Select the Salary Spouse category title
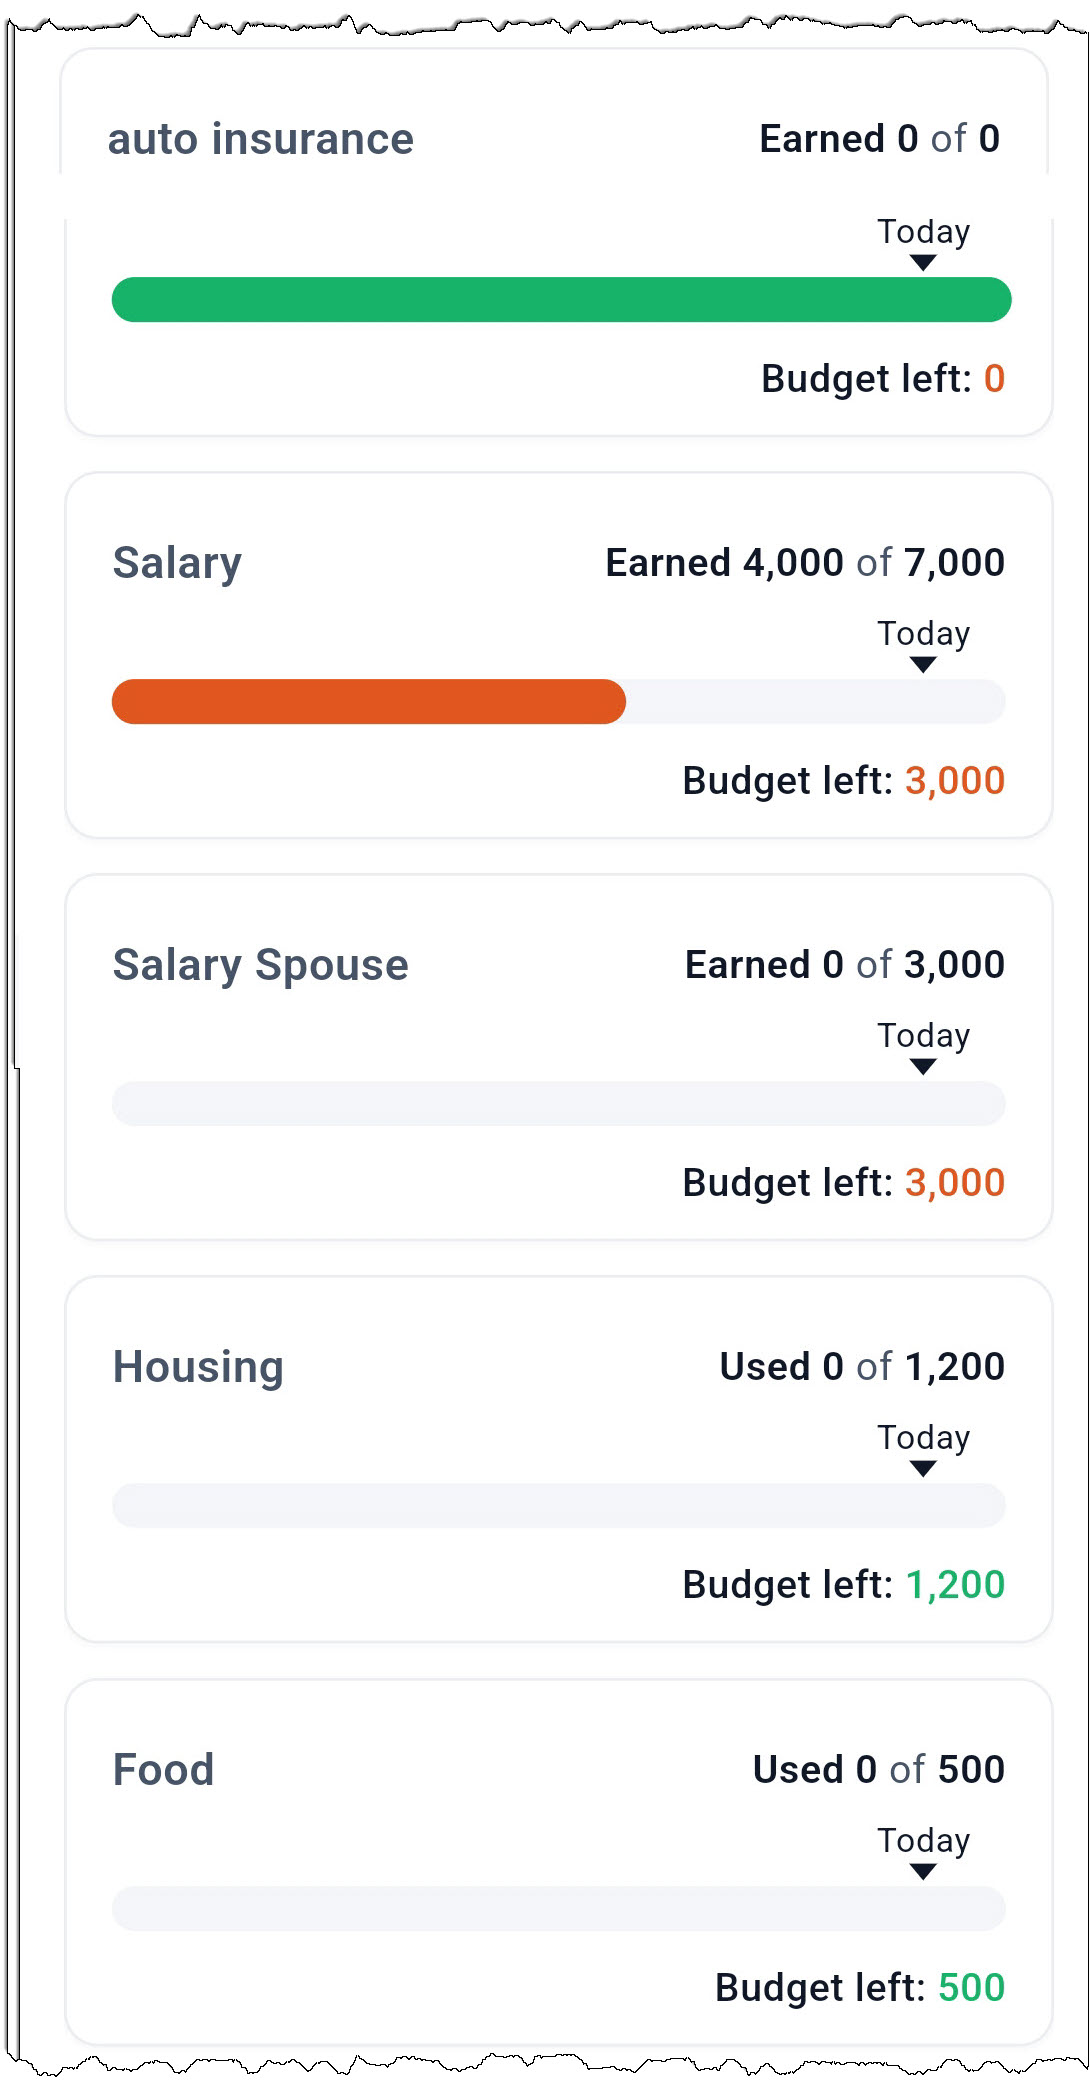The image size is (1090, 2083). [260, 966]
